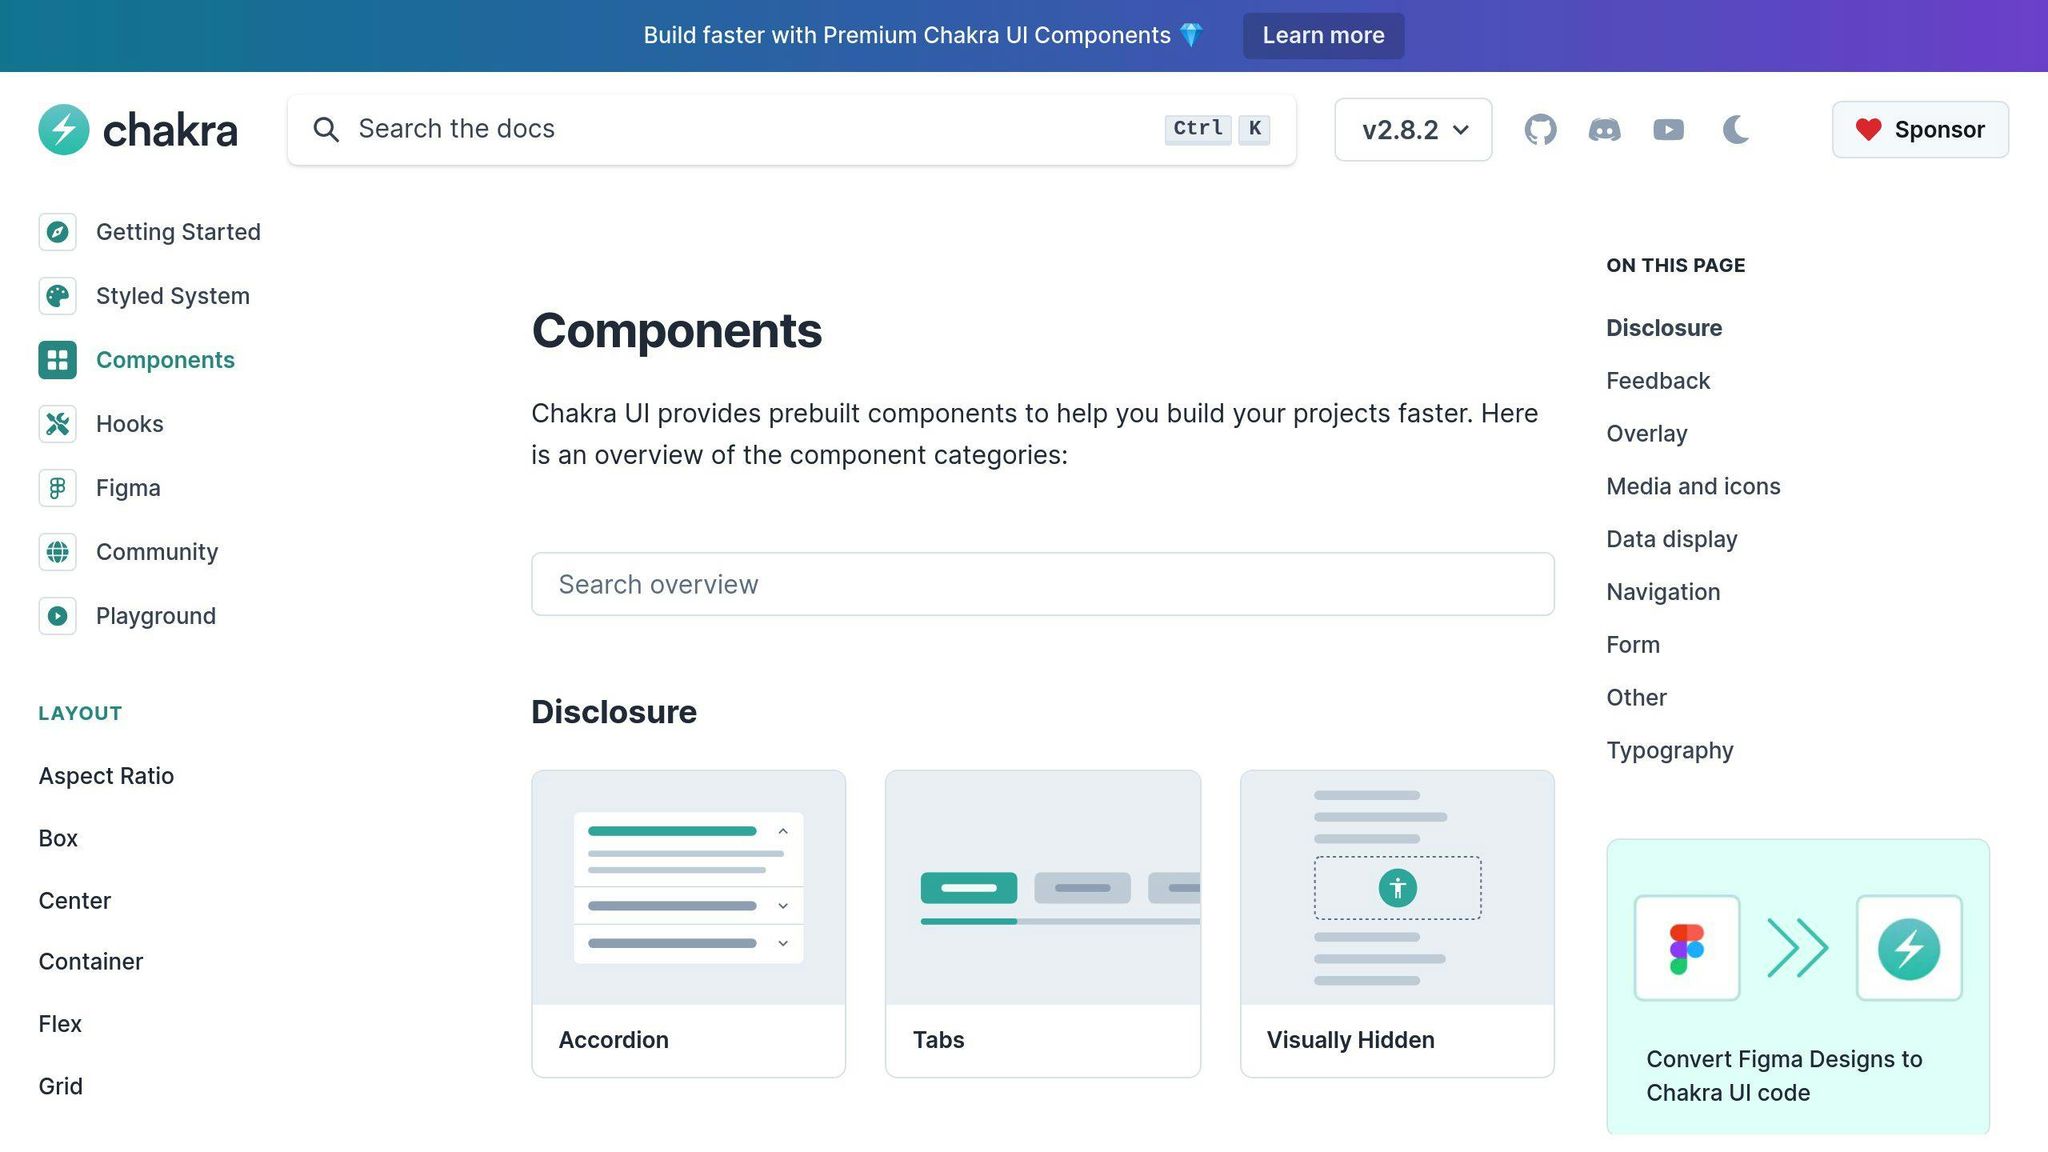The height and width of the screenshot is (1152, 2048).
Task: Click the Components grid icon
Action: pyautogui.click(x=58, y=360)
